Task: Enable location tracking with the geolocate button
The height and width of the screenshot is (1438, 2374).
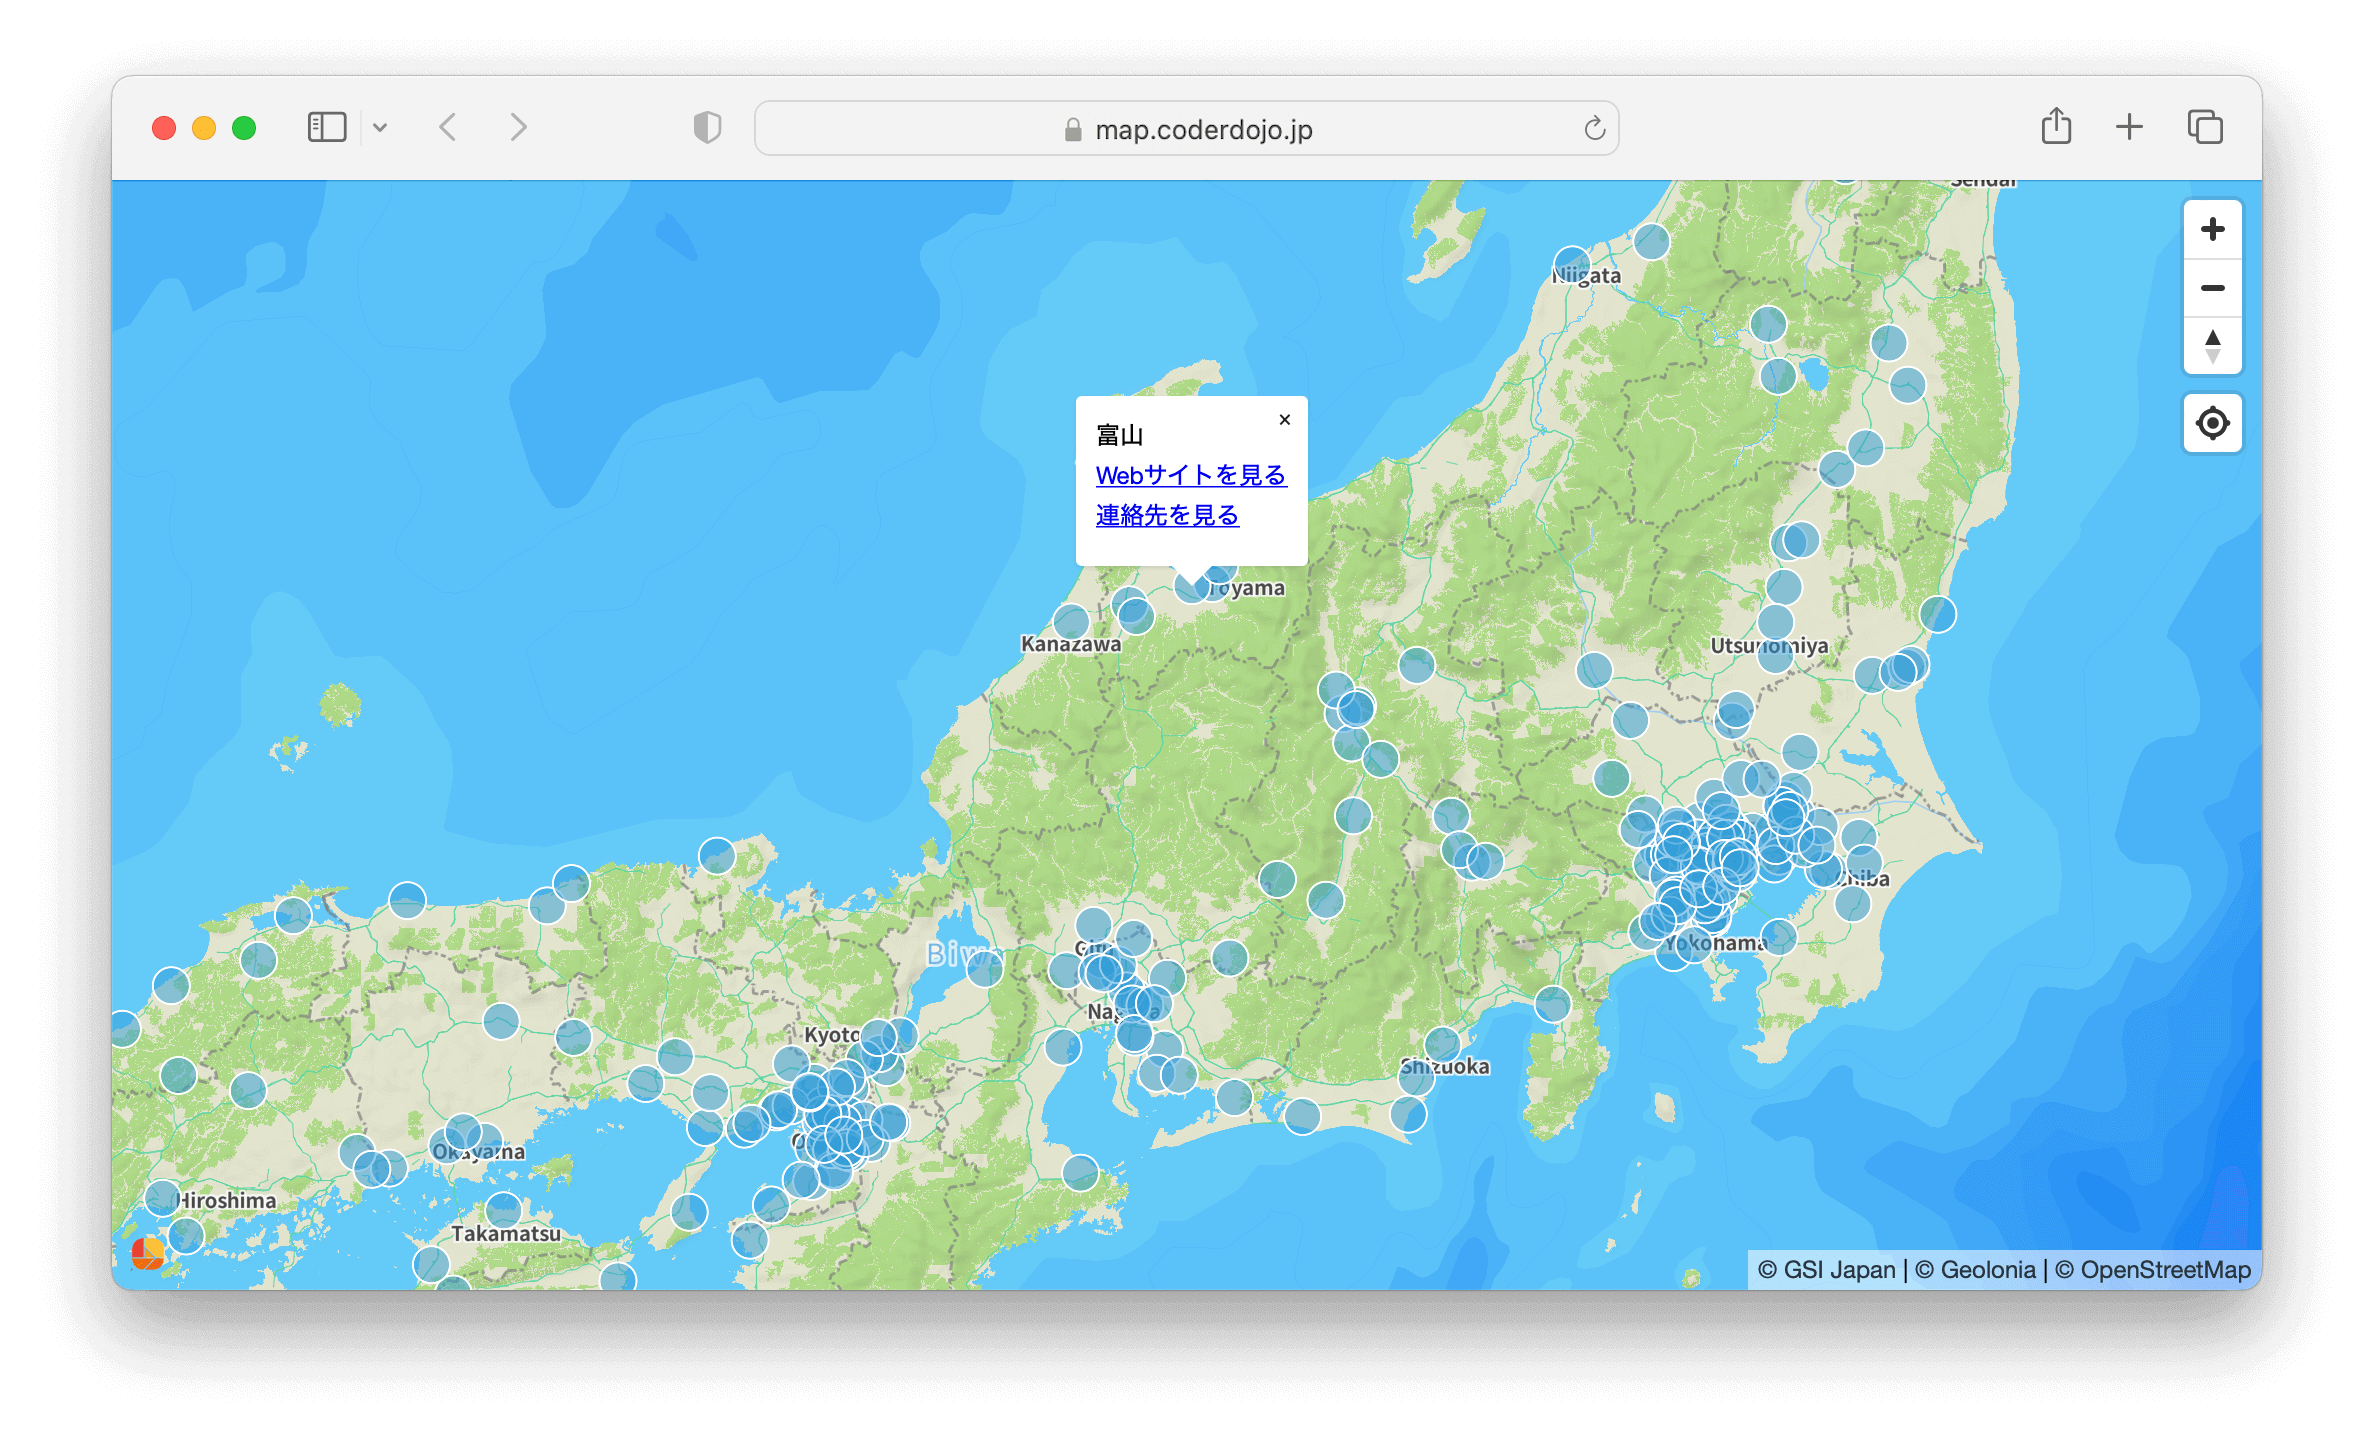Action: 2212,423
